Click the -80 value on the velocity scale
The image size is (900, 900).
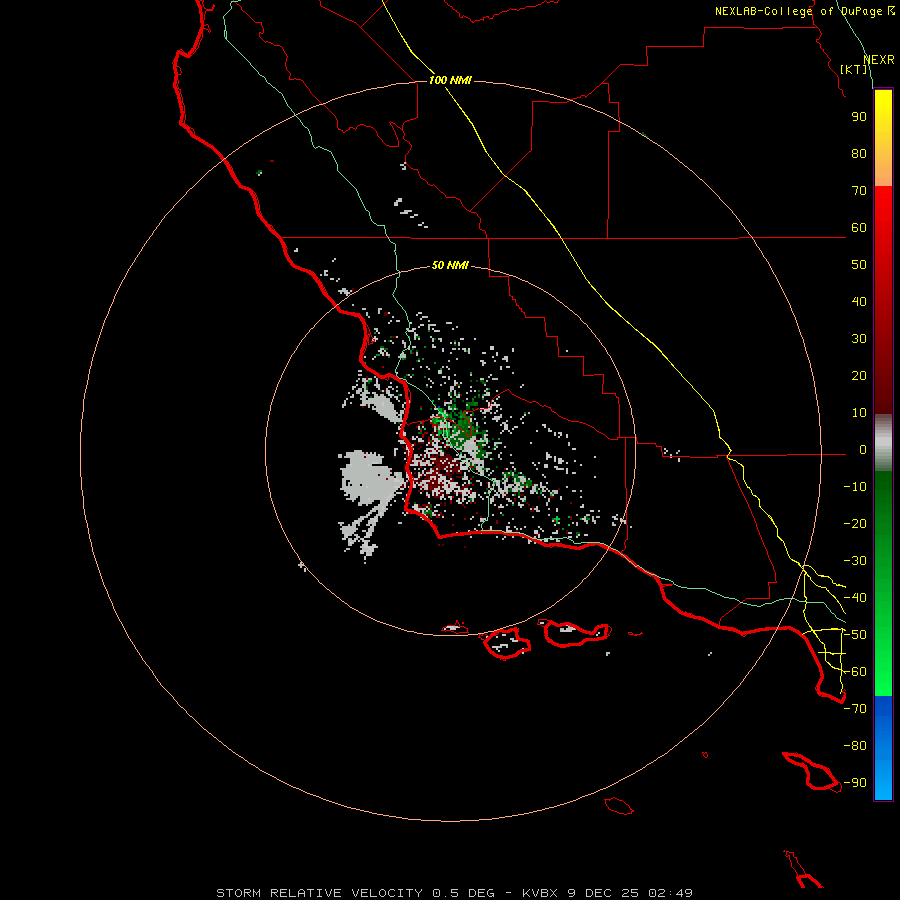(855, 746)
